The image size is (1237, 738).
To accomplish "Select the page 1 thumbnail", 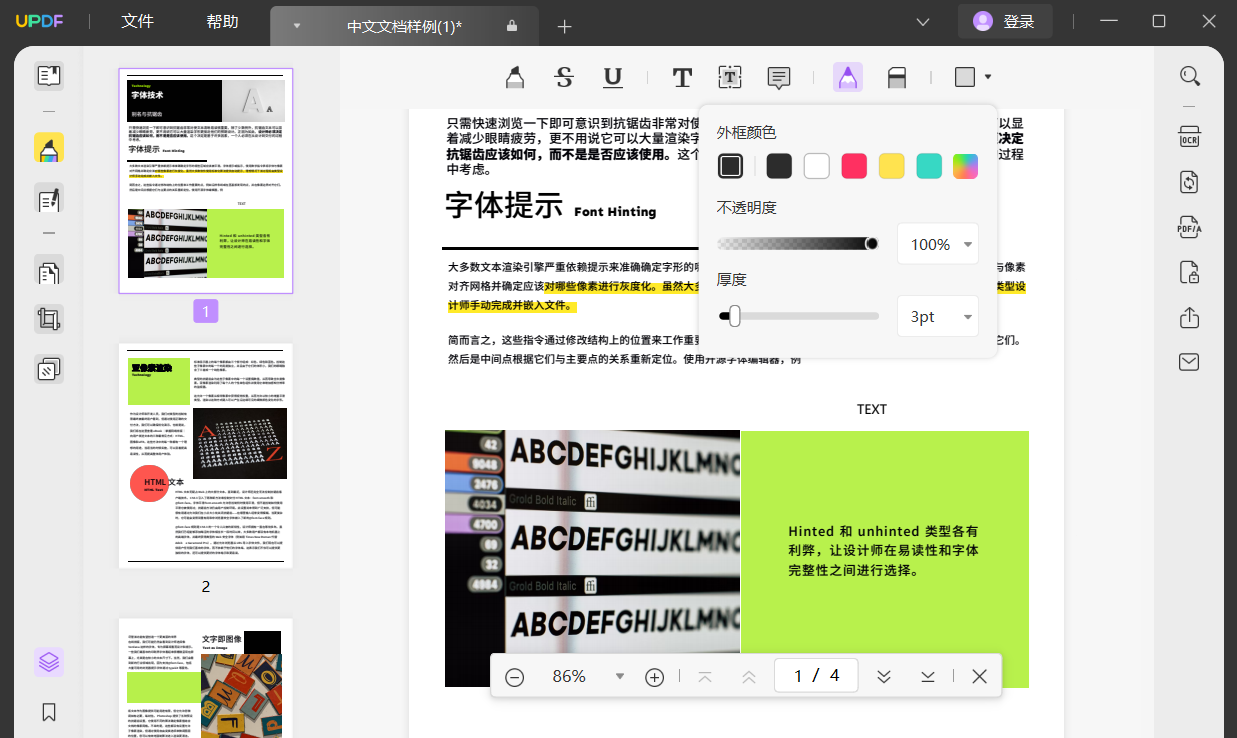I will coord(206,181).
